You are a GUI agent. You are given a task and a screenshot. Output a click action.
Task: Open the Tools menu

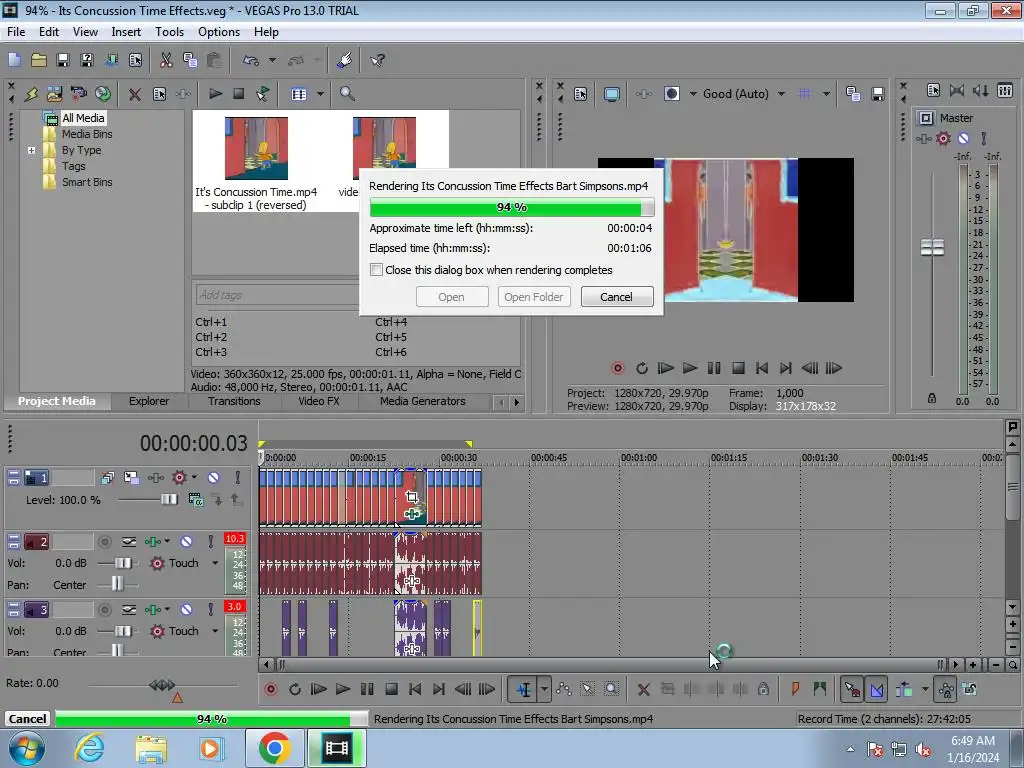169,32
